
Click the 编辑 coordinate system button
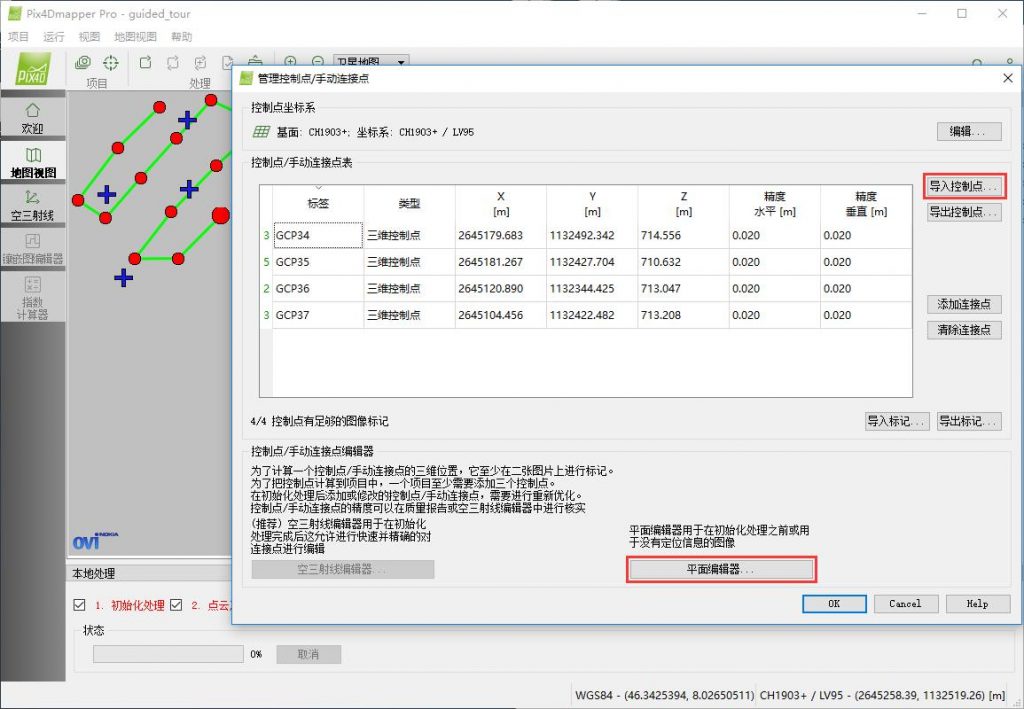(x=968, y=131)
